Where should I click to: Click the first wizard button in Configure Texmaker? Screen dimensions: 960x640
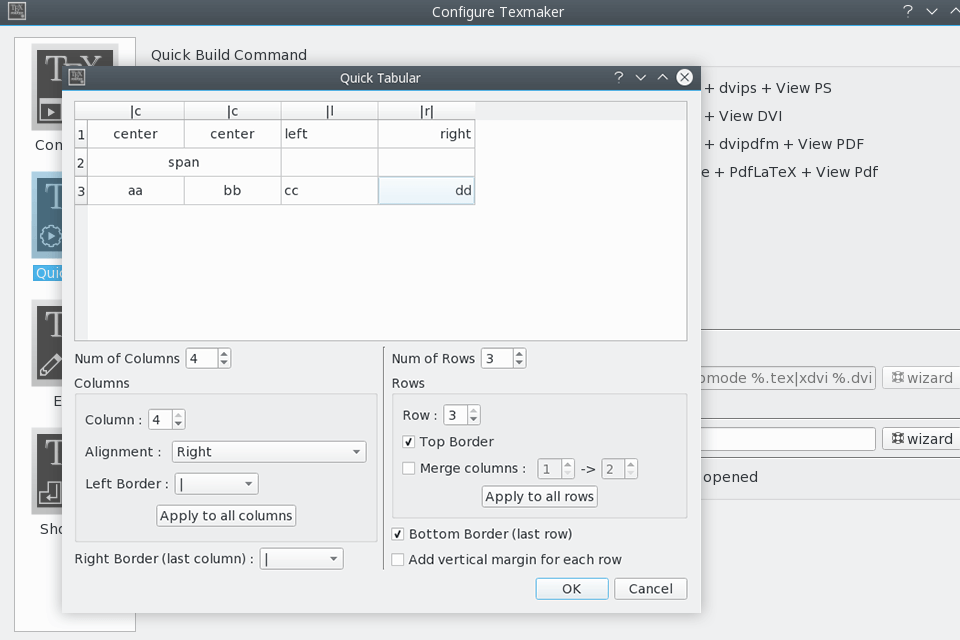pyautogui.click(x=922, y=378)
